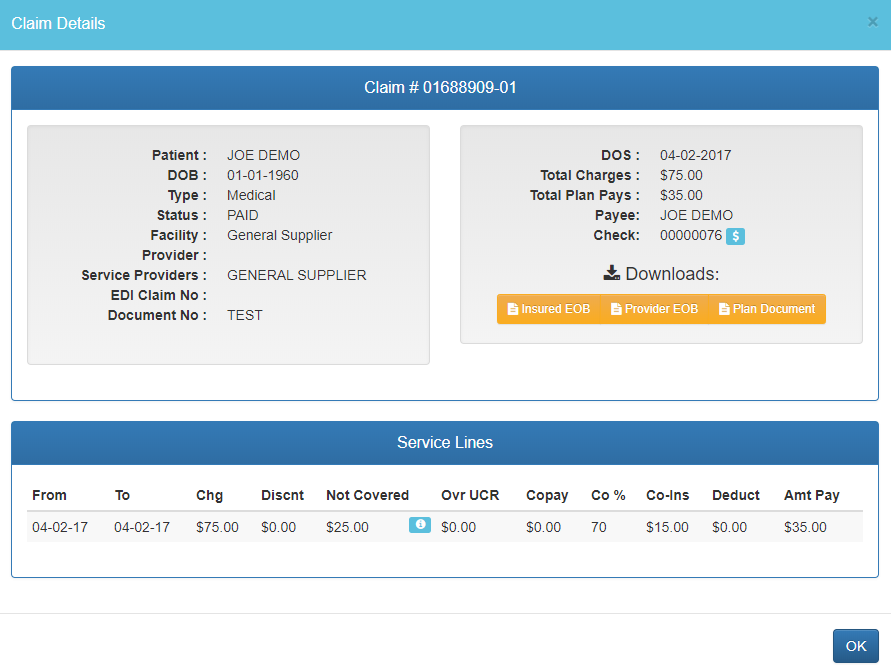Image resolution: width=891 pixels, height=669 pixels.
Task: Click the Deduct column header
Action: (736, 495)
